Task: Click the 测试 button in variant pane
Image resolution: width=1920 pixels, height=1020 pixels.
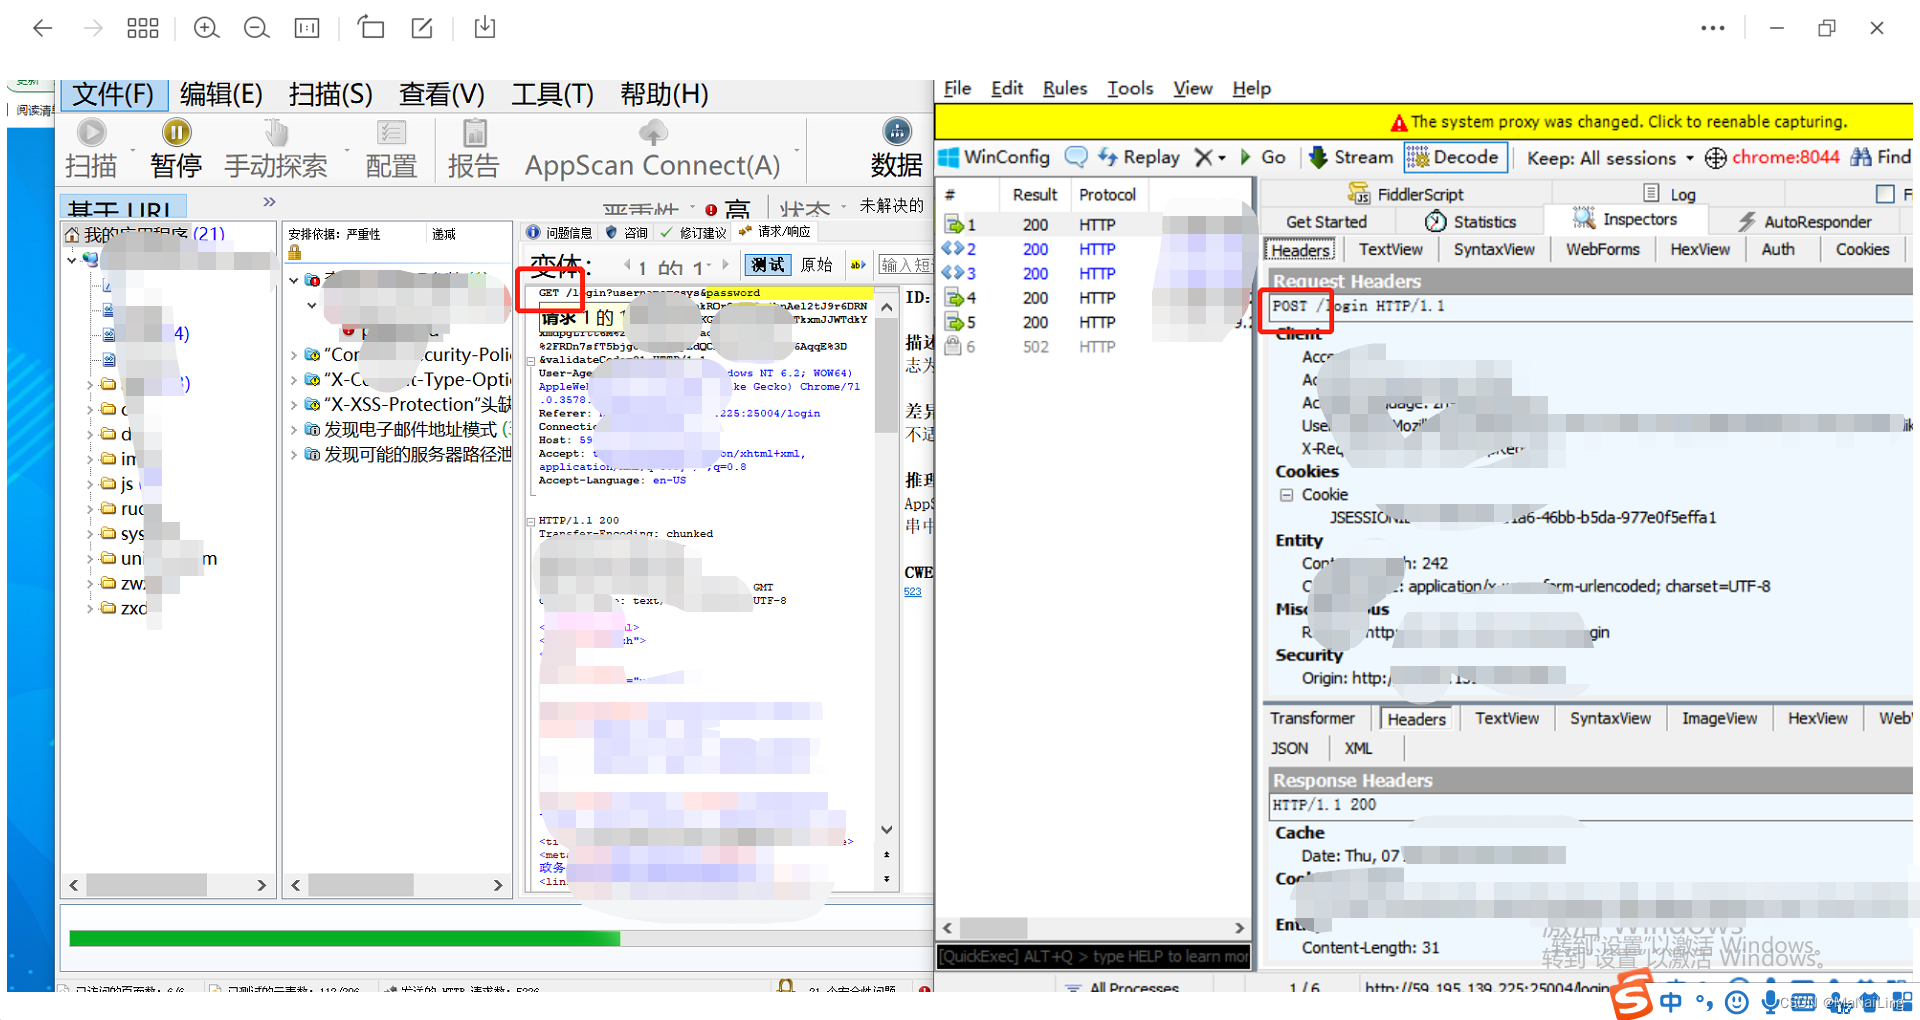Action: (767, 264)
